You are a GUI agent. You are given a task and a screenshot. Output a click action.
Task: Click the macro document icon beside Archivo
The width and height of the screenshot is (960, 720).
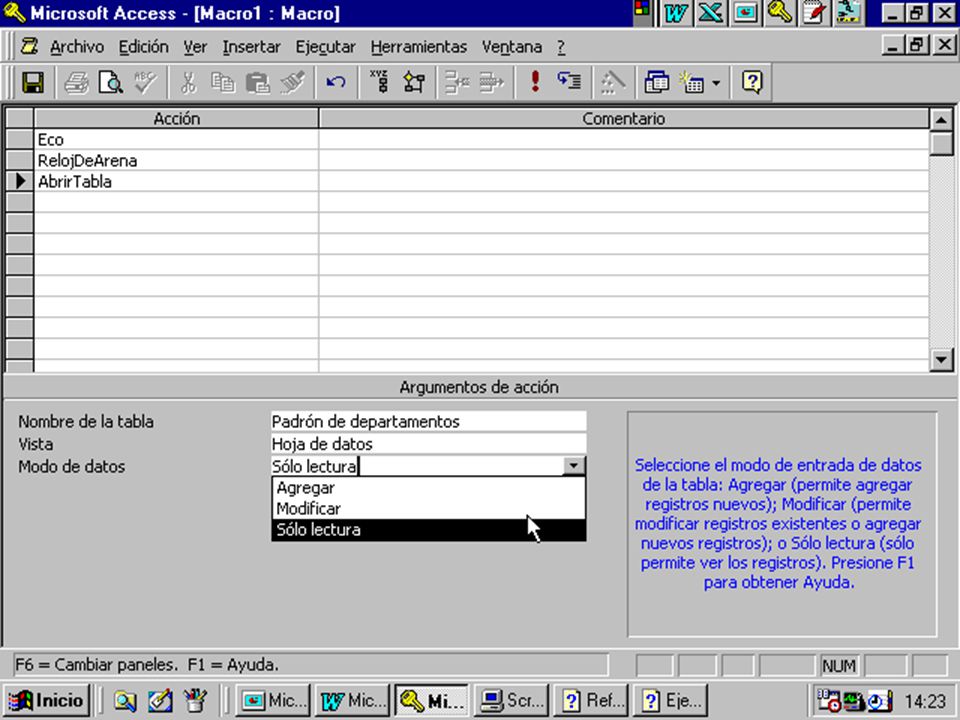[x=29, y=47]
